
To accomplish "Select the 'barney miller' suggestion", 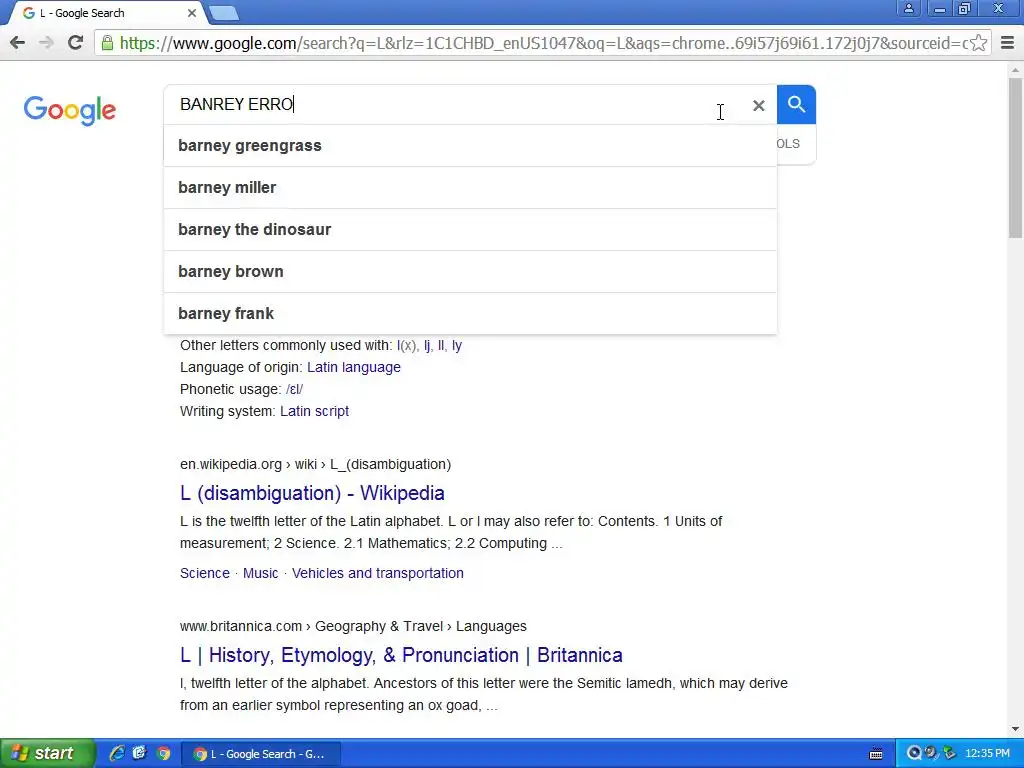I will [470, 187].
